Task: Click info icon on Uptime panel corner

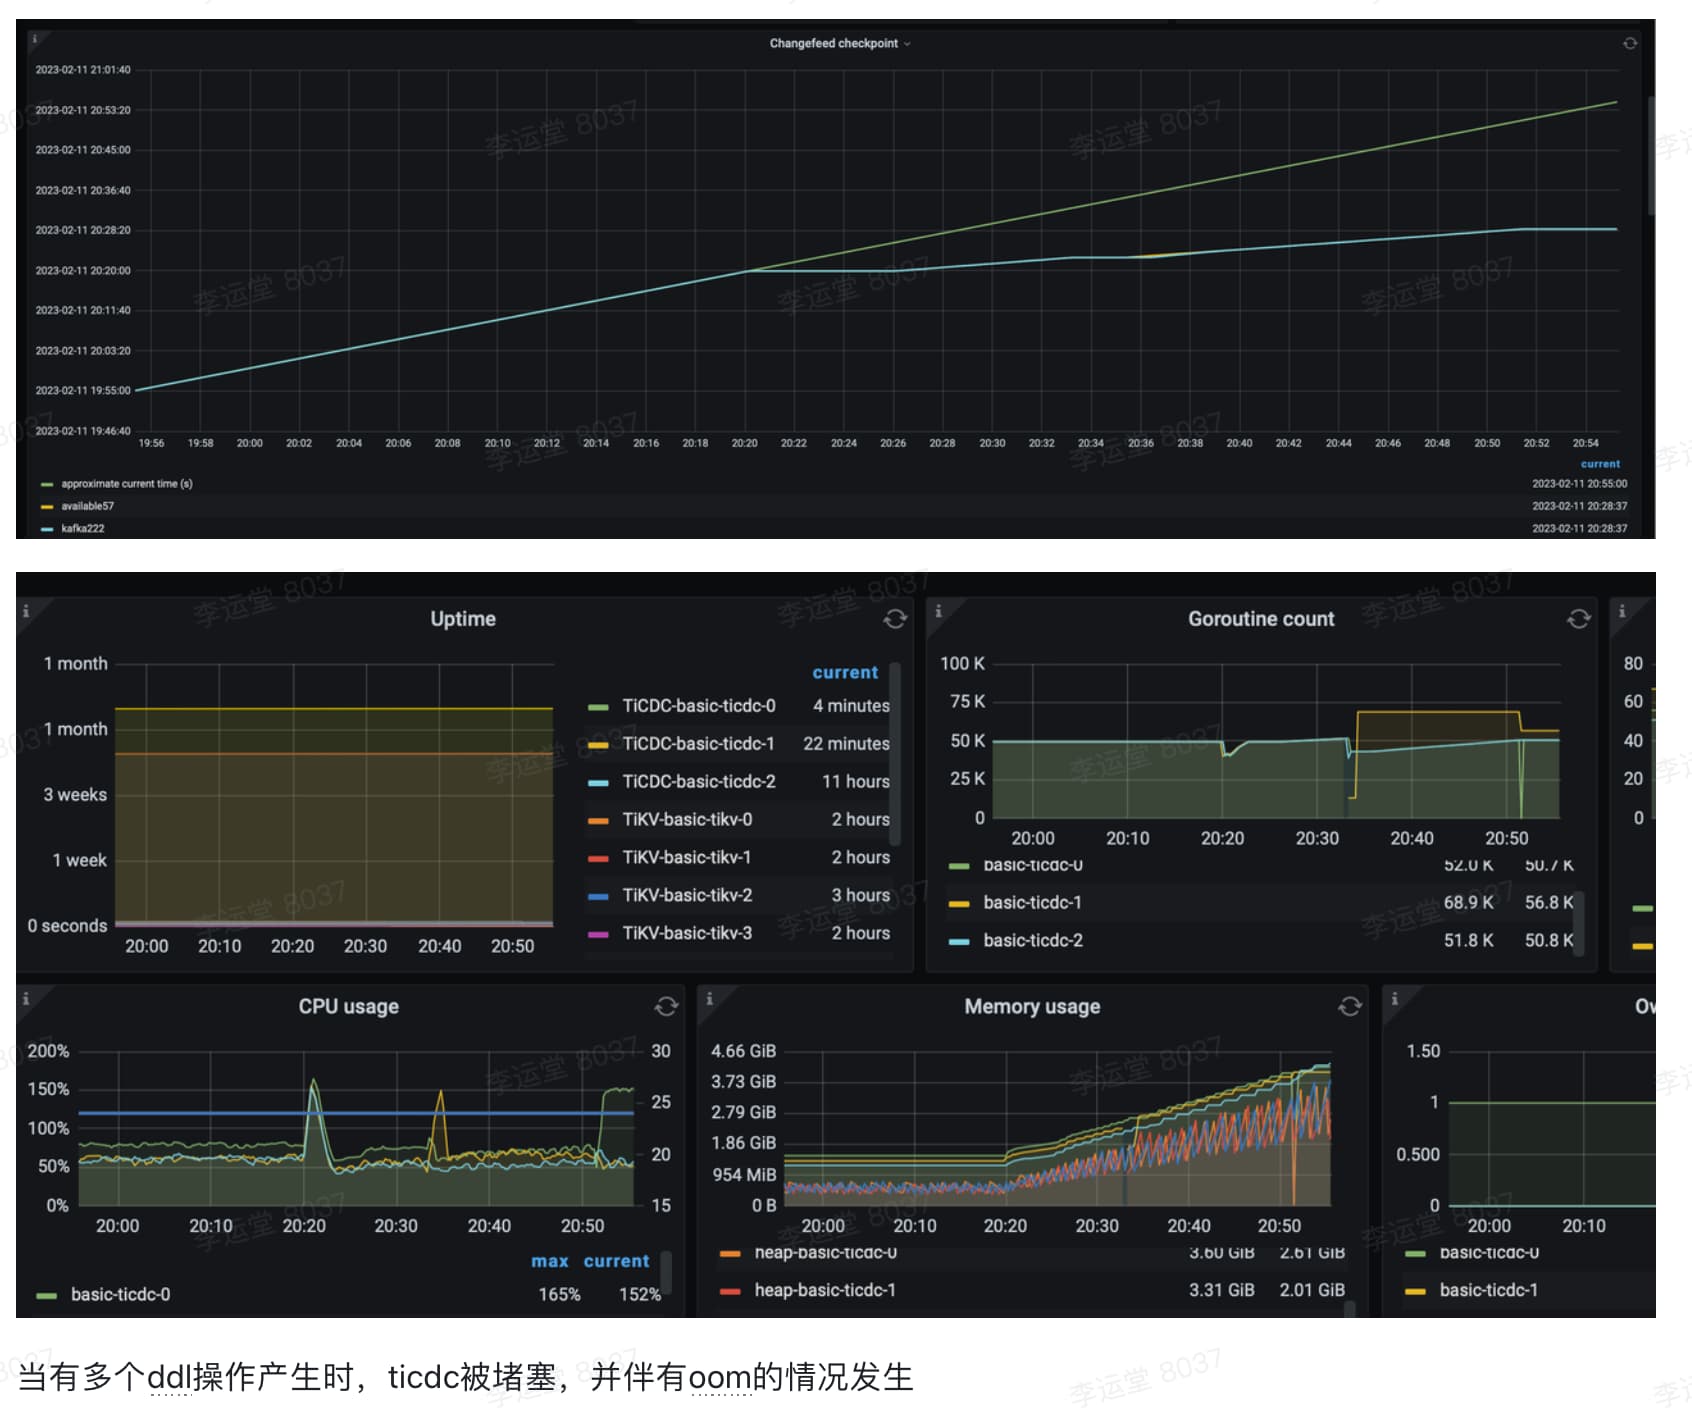Action: [26, 610]
